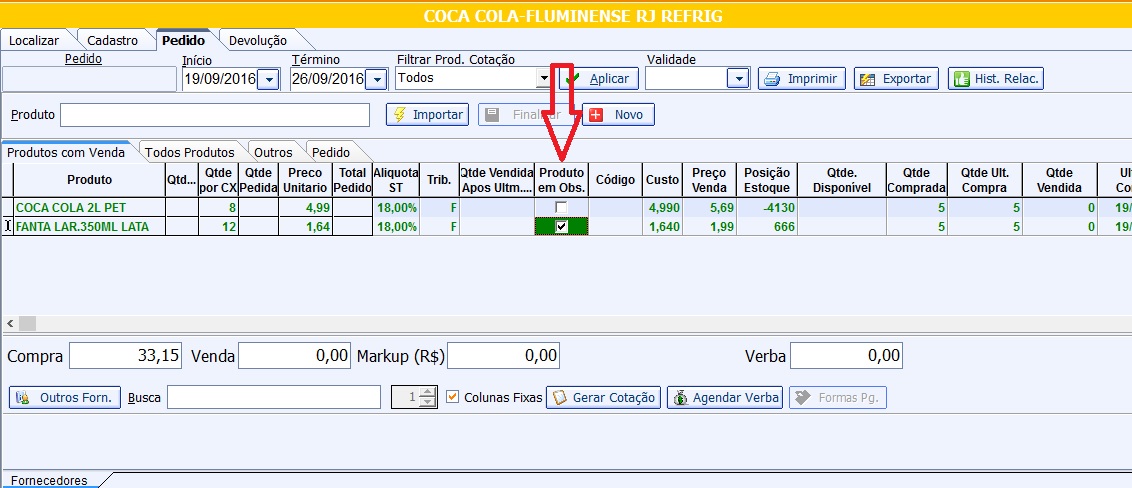1132x488 pixels.
Task: Click the disabled Formas Pg. button
Action: (x=837, y=398)
